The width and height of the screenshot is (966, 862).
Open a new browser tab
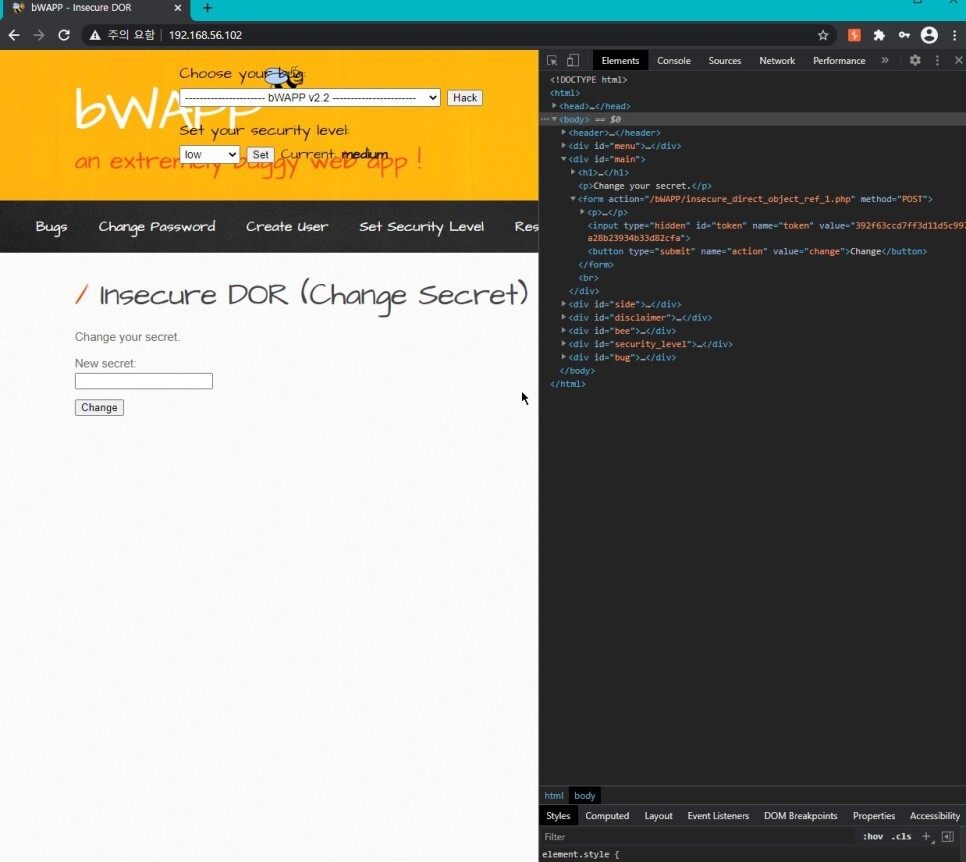click(208, 8)
